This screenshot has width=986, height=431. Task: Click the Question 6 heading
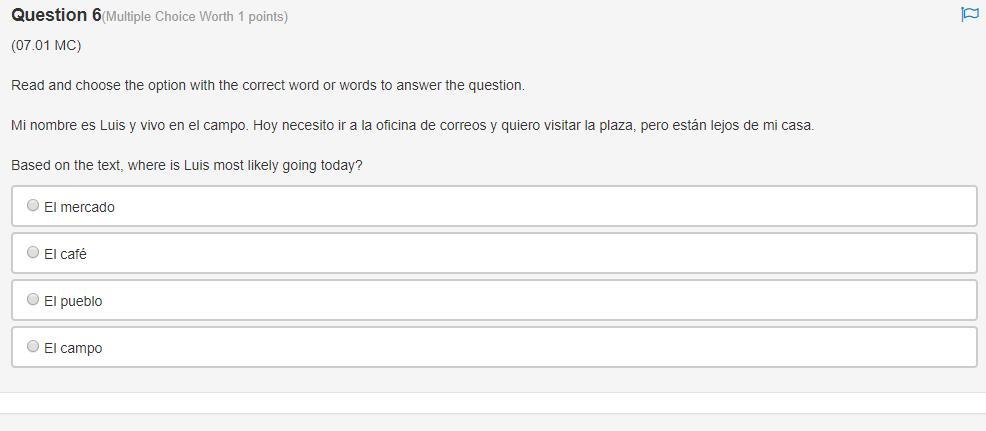click(x=56, y=15)
